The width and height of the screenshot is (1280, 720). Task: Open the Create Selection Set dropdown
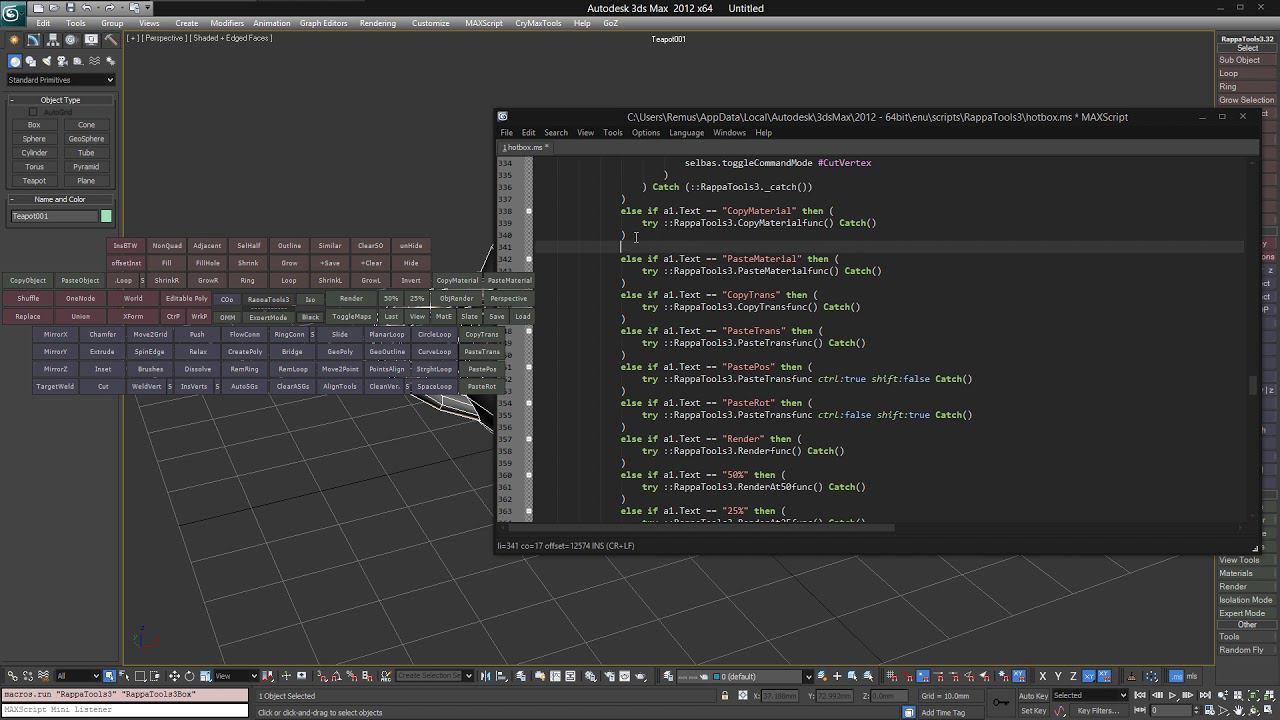[x=434, y=676]
